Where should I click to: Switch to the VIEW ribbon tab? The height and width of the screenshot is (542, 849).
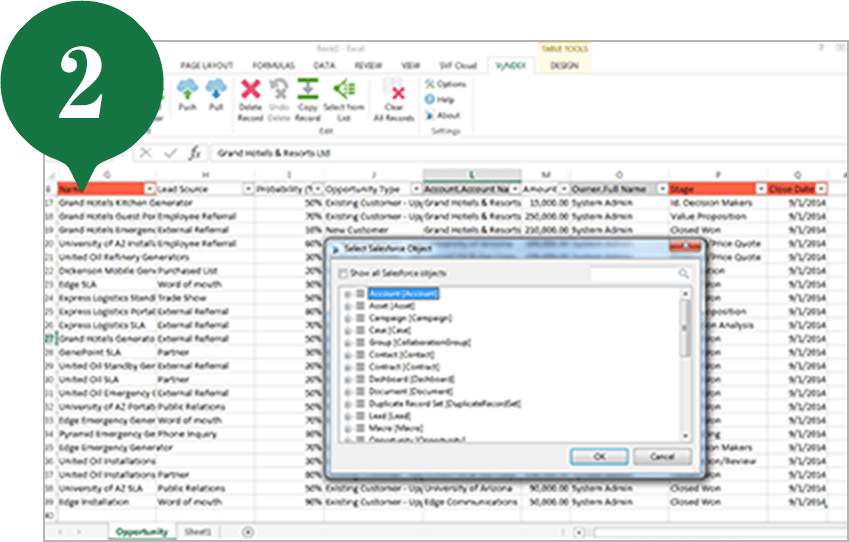click(410, 66)
